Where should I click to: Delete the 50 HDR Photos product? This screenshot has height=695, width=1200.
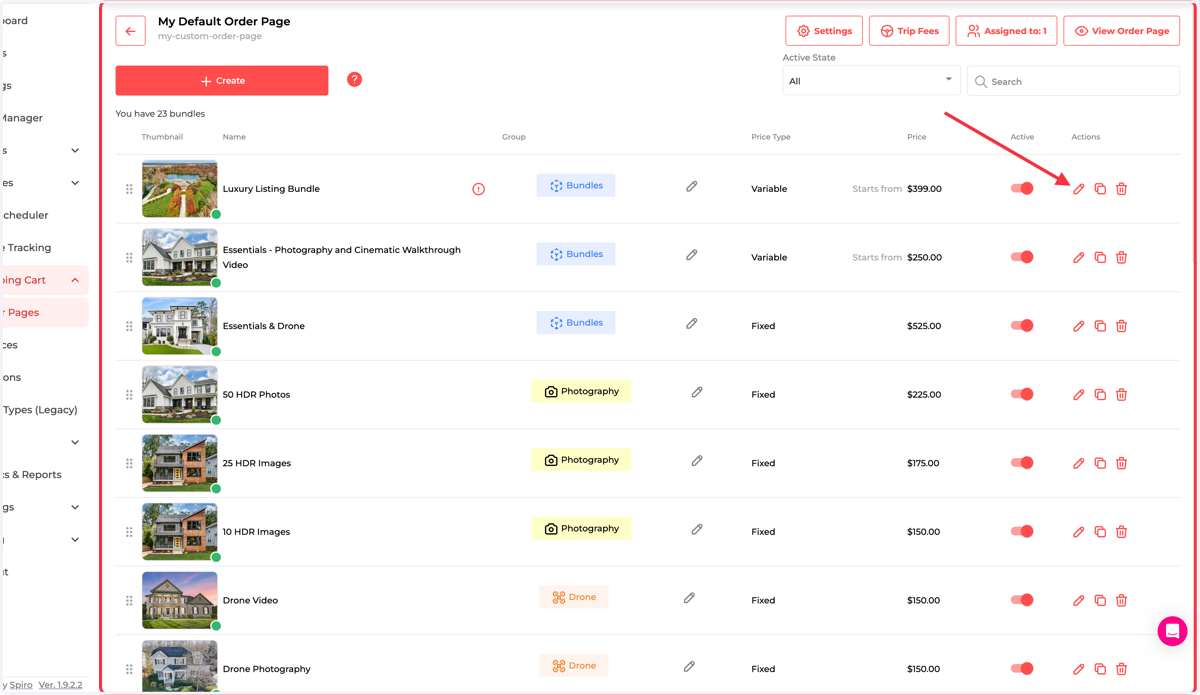[1121, 395]
